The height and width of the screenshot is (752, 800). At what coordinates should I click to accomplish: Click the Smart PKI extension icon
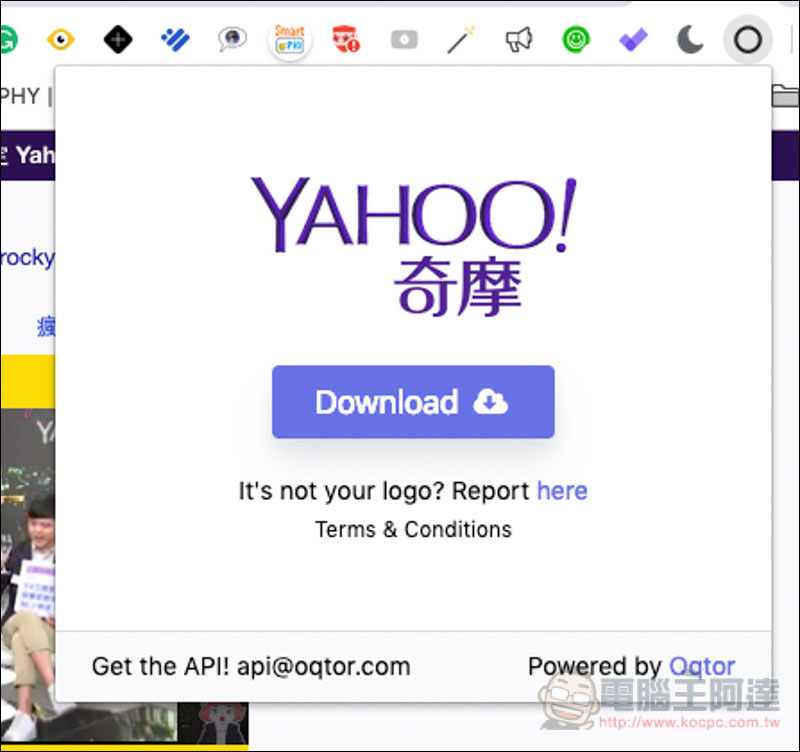[290, 39]
